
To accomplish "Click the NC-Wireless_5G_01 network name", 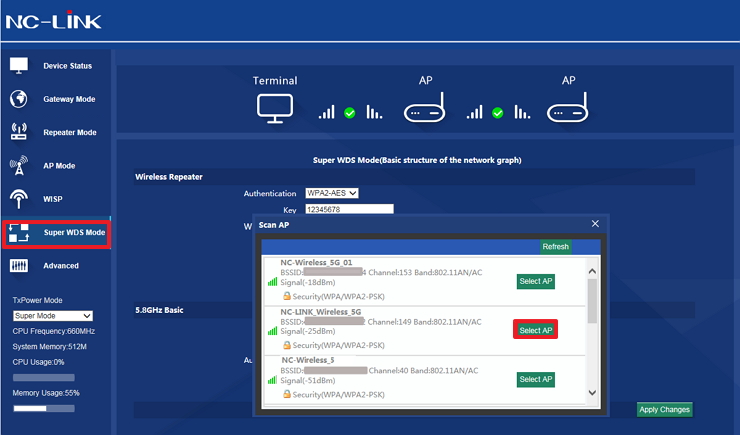I will coord(316,262).
